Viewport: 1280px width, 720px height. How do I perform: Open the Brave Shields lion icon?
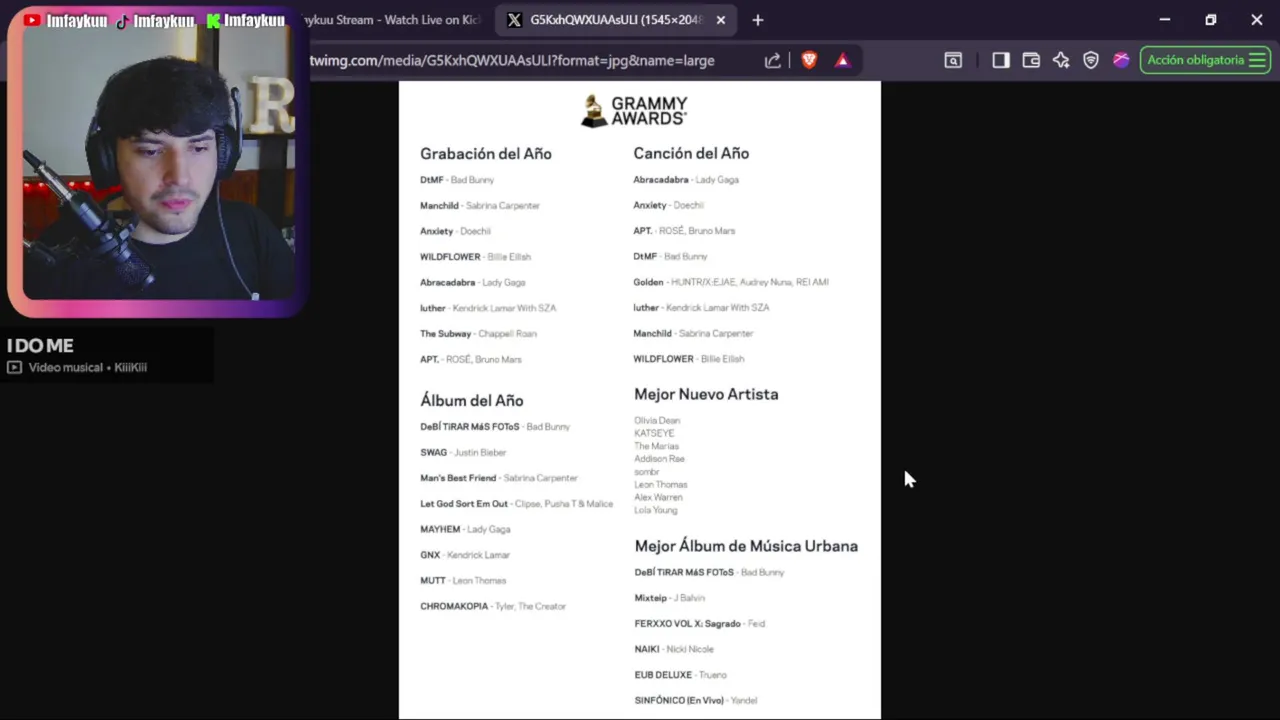click(x=809, y=60)
